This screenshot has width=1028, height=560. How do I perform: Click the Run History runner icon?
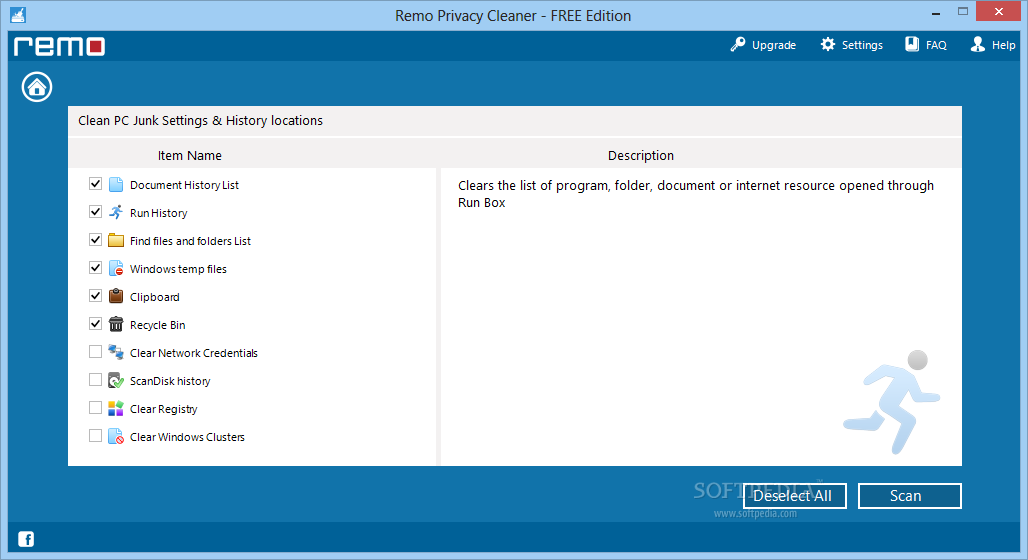(116, 212)
